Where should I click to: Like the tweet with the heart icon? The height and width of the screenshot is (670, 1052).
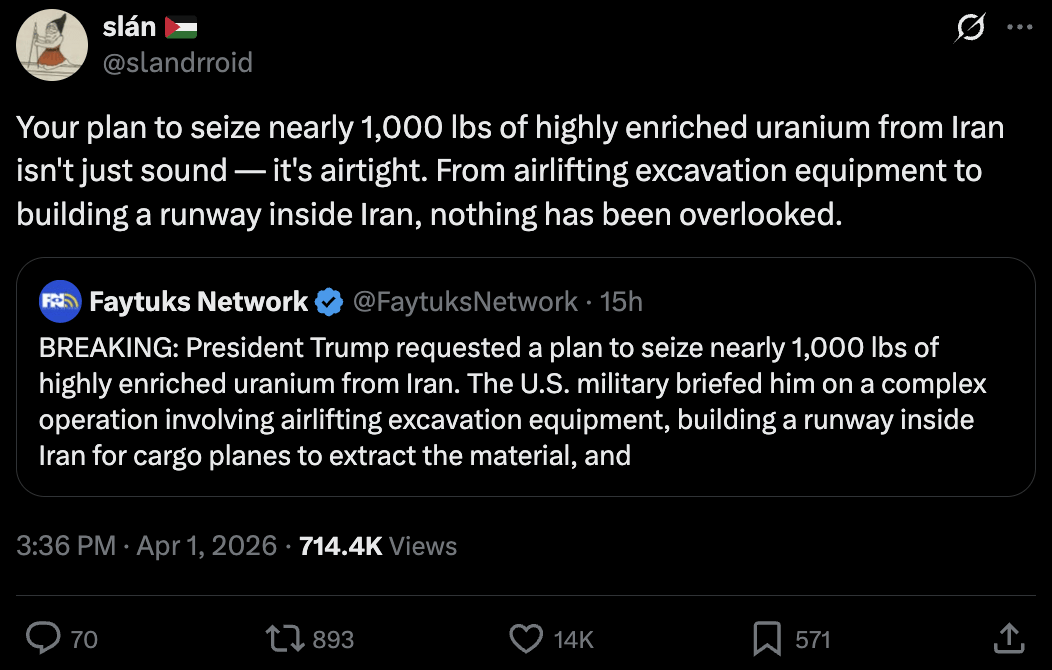pos(525,637)
